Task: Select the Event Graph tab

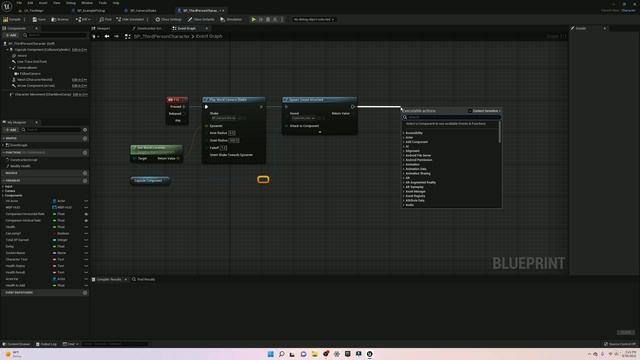Action: [184, 28]
